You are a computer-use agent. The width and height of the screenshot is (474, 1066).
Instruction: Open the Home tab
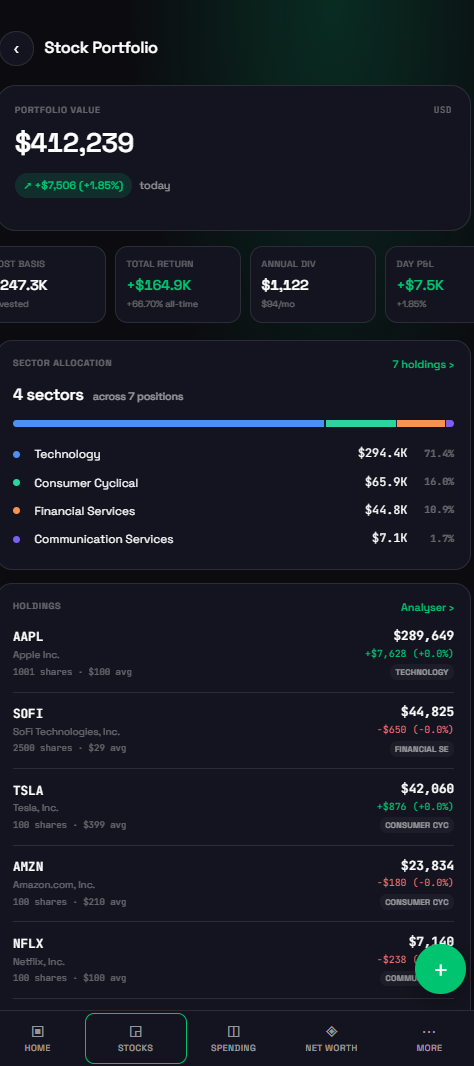click(37, 1038)
